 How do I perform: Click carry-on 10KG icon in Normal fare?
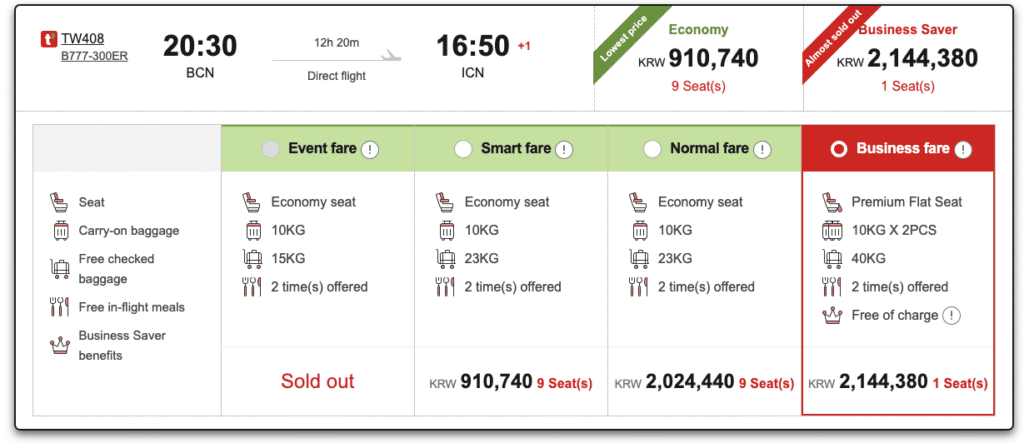pos(639,231)
